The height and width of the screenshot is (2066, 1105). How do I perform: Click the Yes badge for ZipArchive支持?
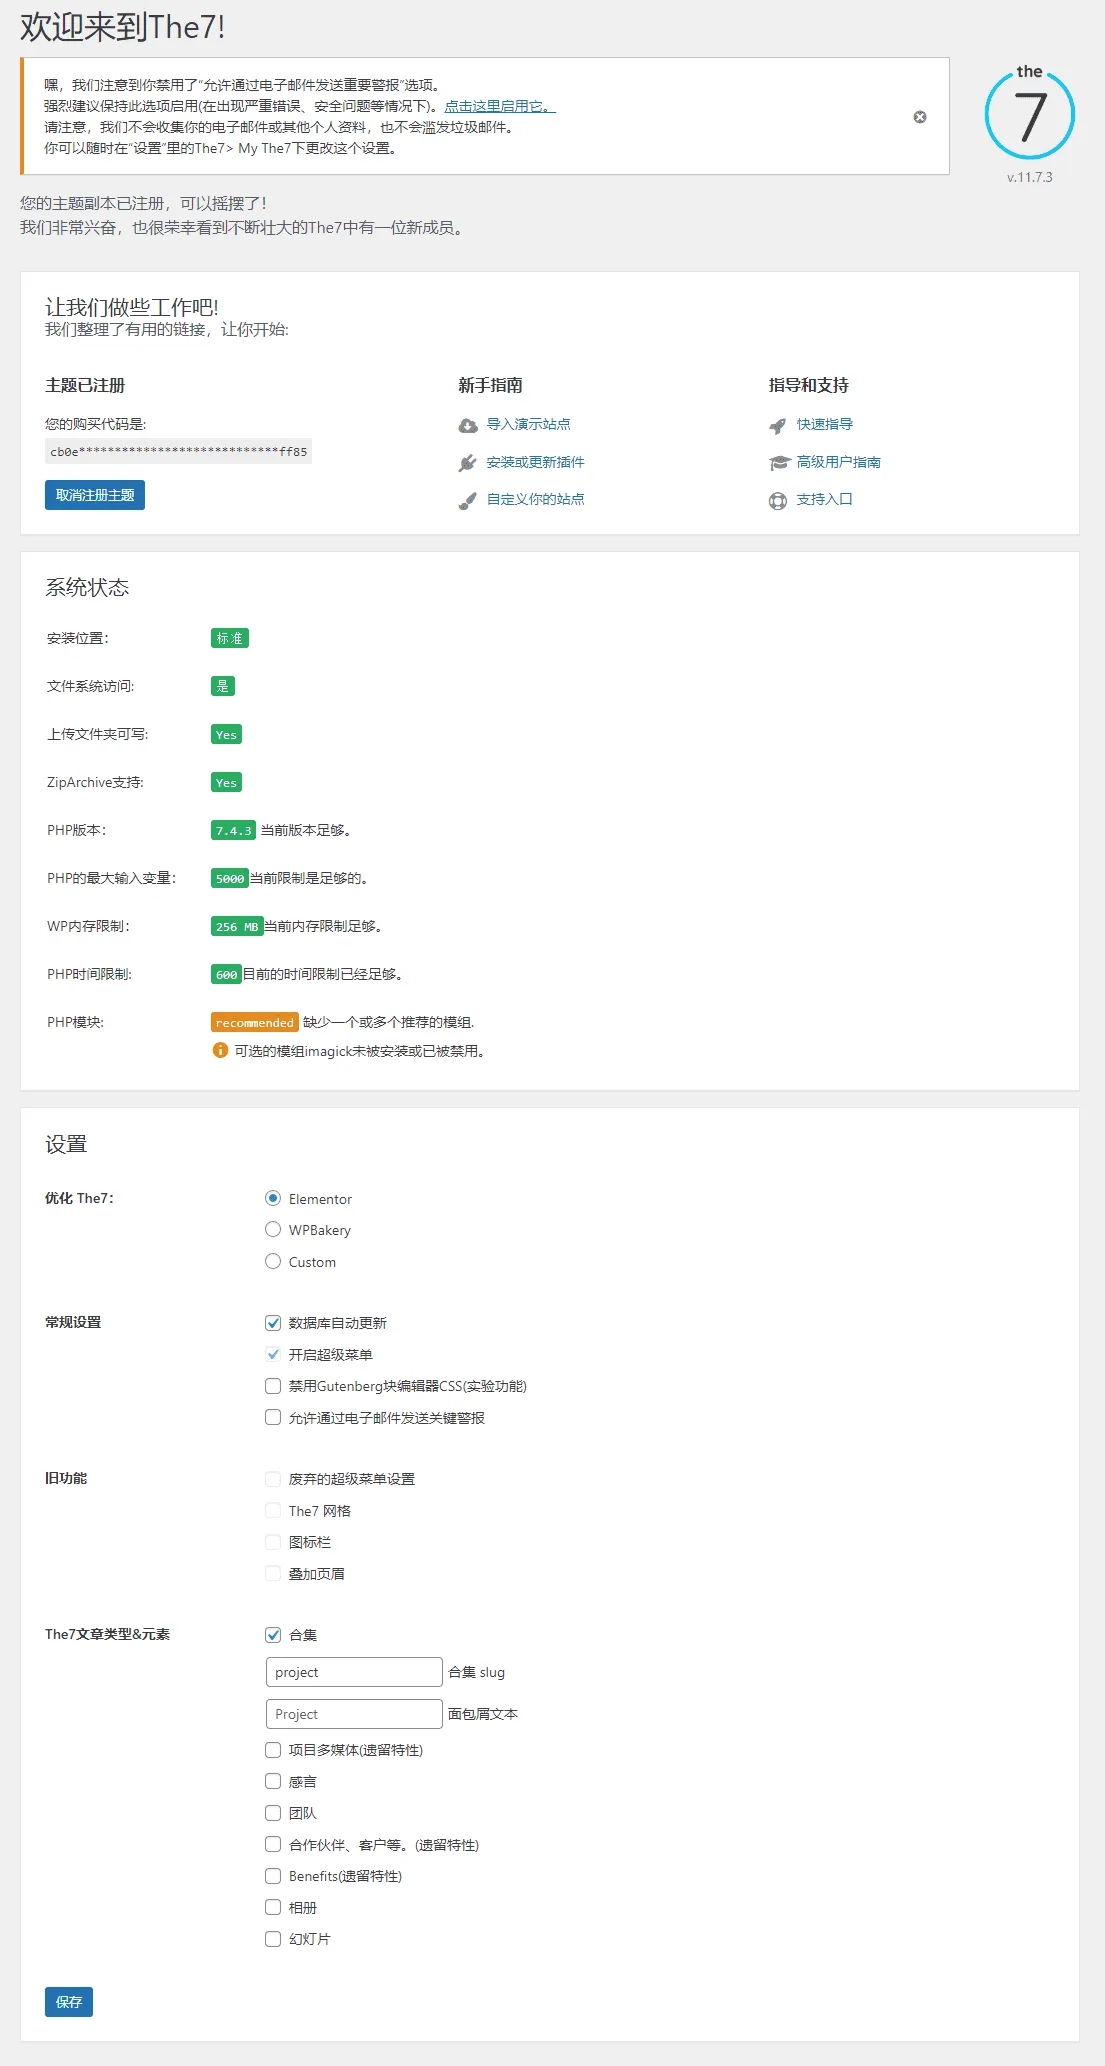227,782
